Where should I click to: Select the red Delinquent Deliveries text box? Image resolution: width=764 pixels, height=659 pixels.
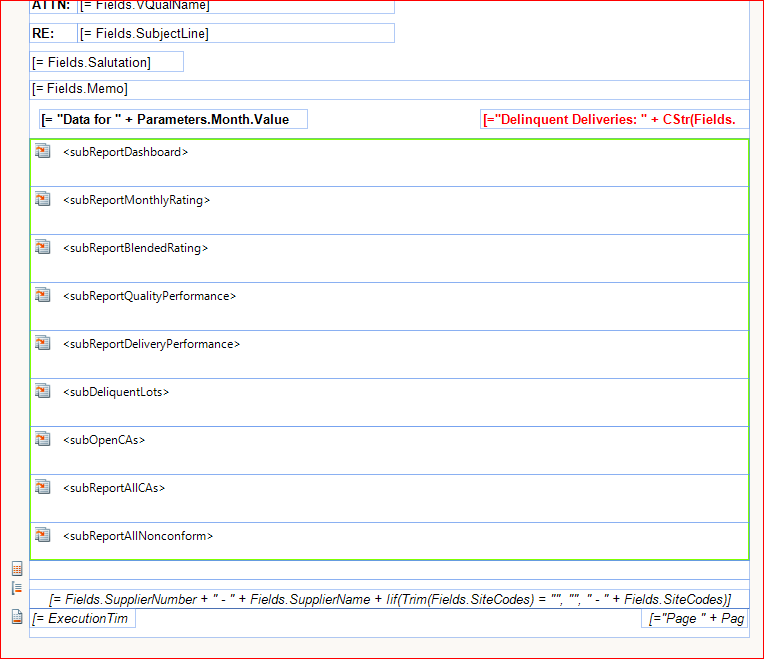coord(614,119)
